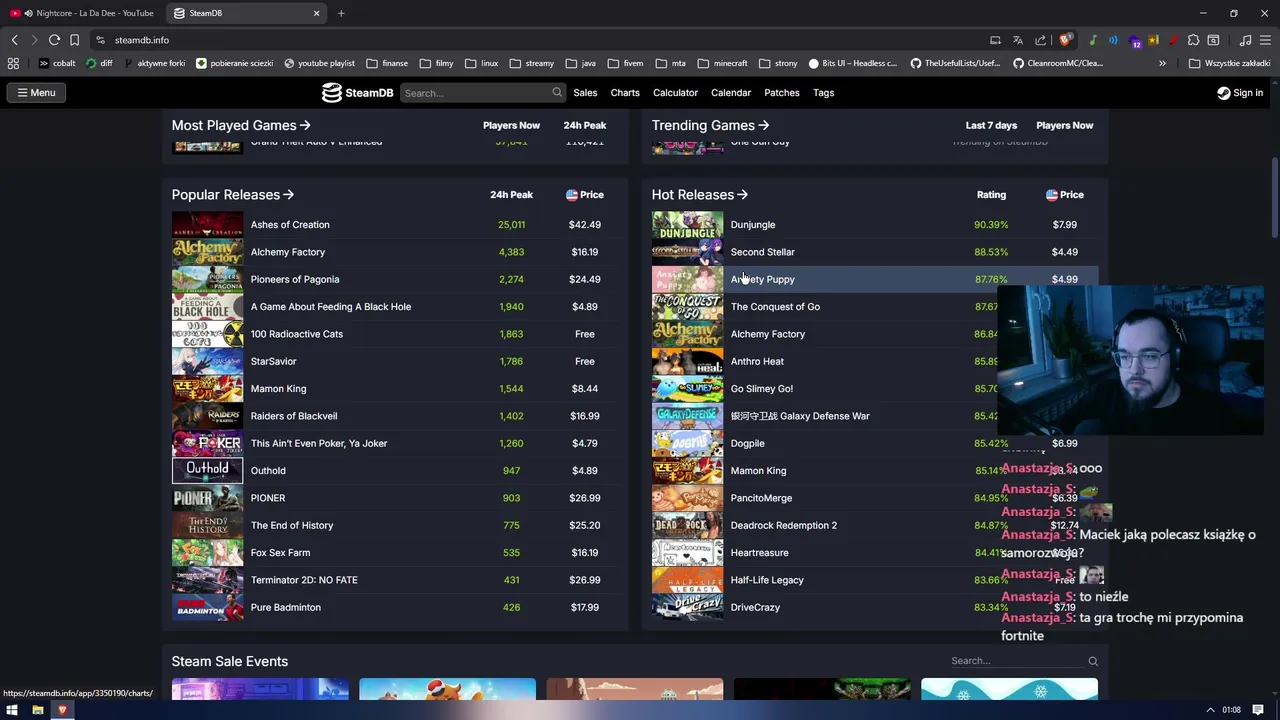Expand the finanse bookmark folder
The width and height of the screenshot is (1280, 720).
(x=387, y=63)
